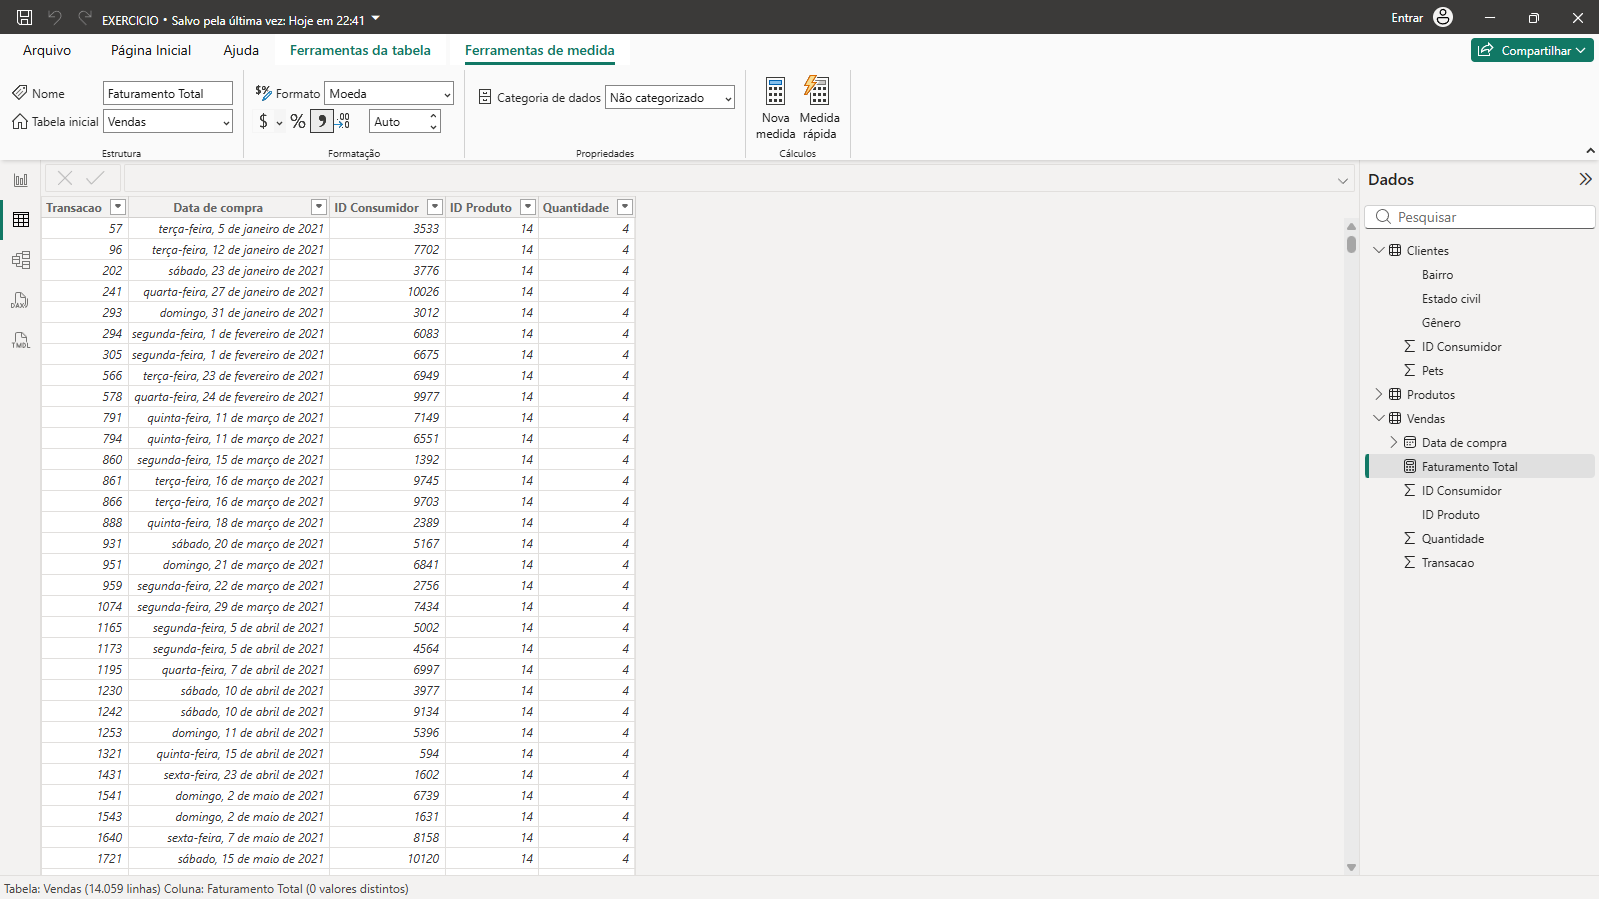Collapse the ribbon chevron

pyautogui.click(x=1590, y=151)
